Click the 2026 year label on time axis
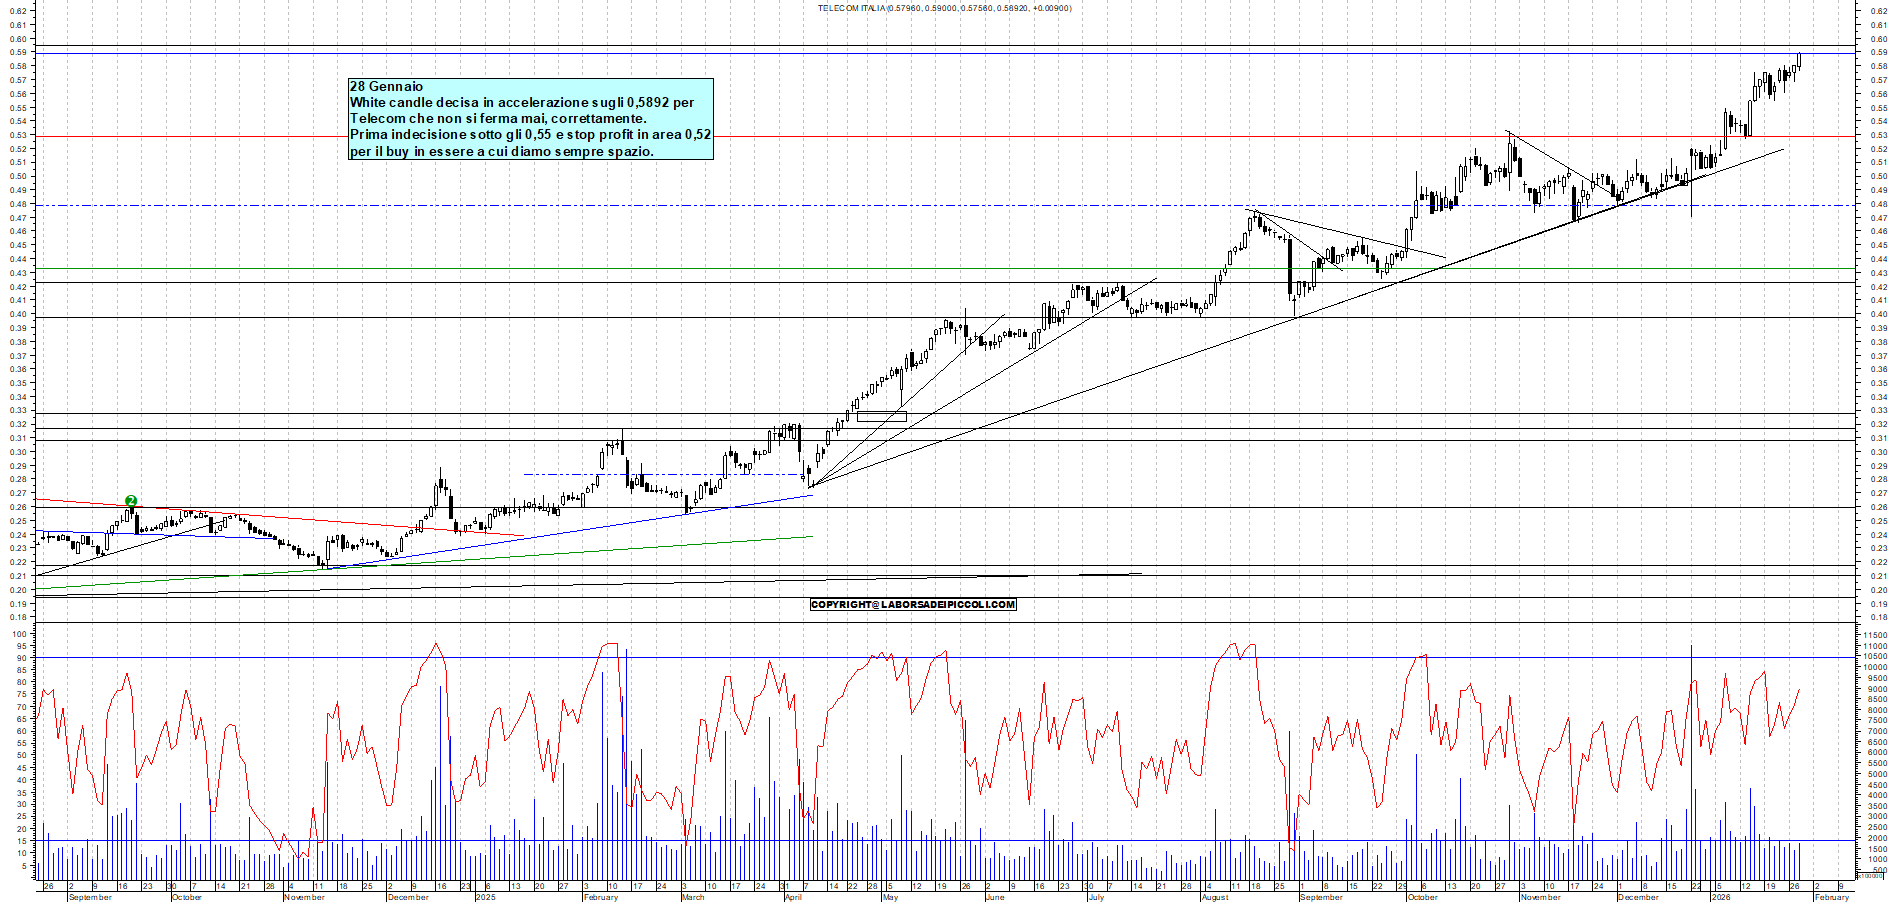This screenshot has height=902, width=1890. (1720, 897)
